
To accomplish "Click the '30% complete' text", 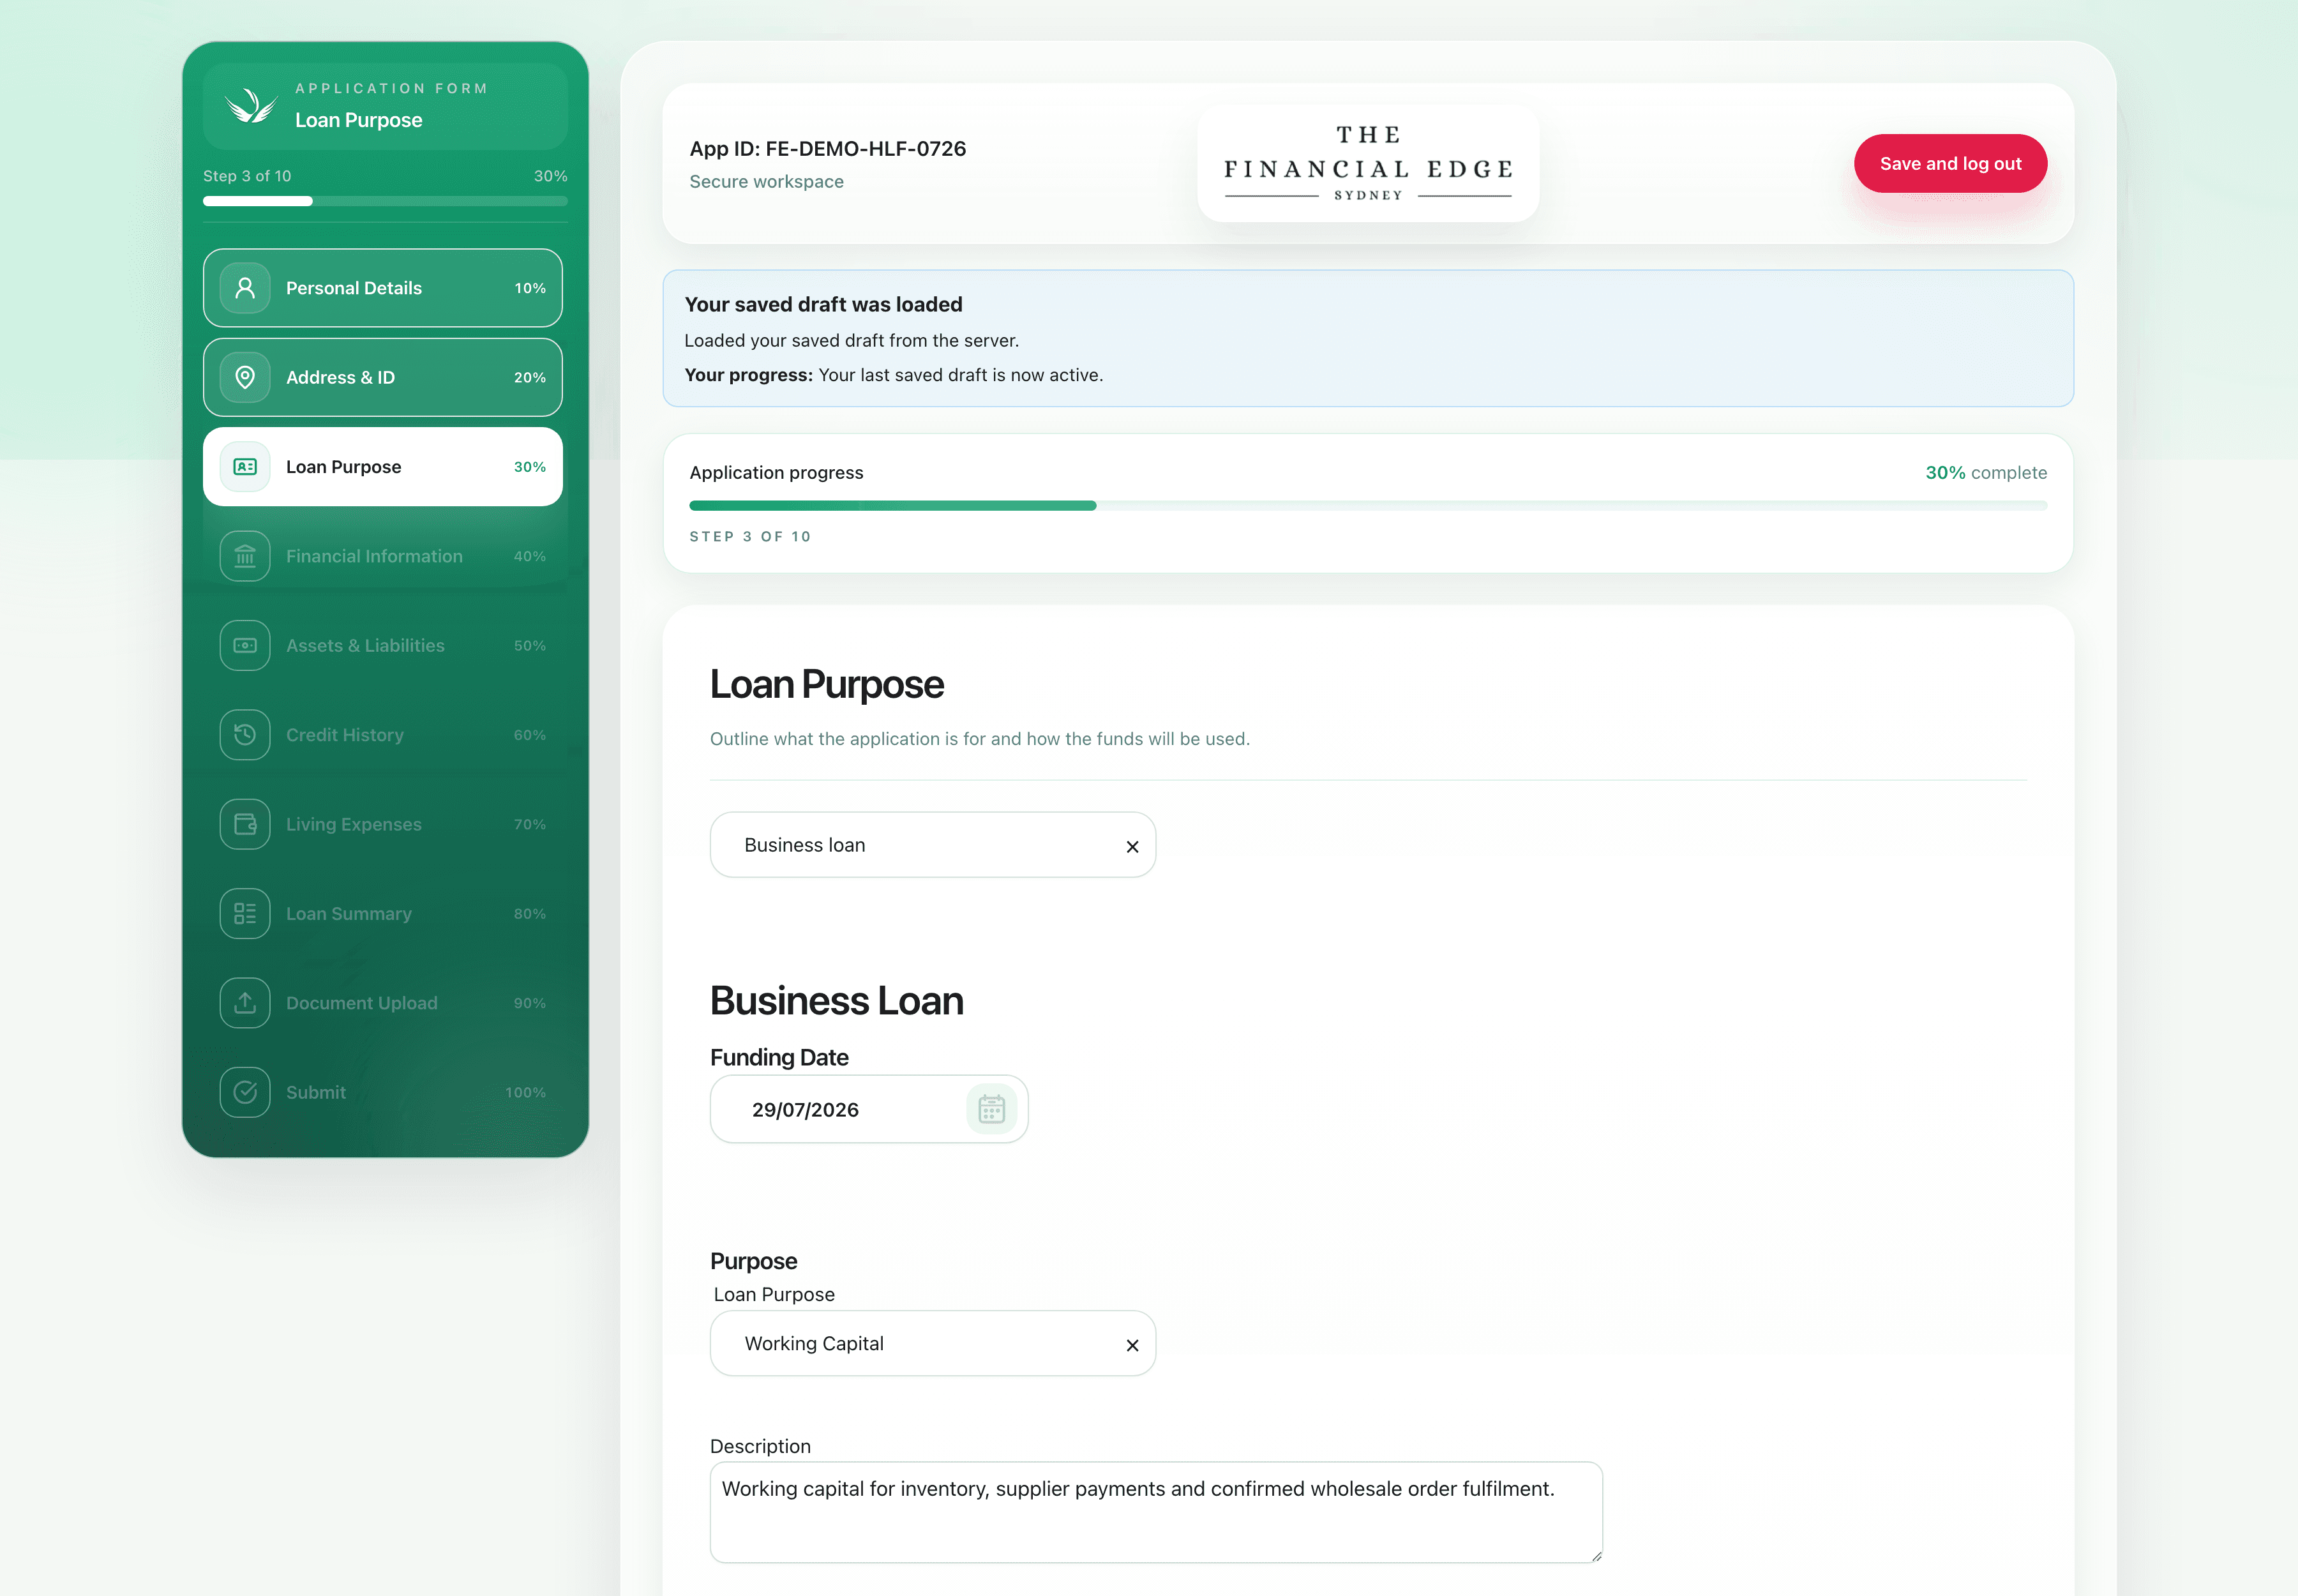I will tap(1986, 472).
